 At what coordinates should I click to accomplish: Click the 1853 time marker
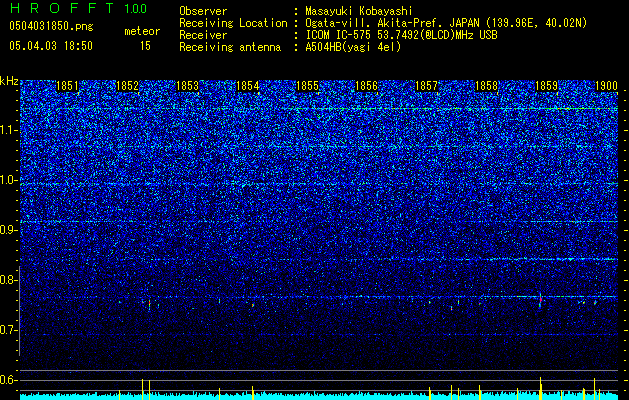pos(187,86)
